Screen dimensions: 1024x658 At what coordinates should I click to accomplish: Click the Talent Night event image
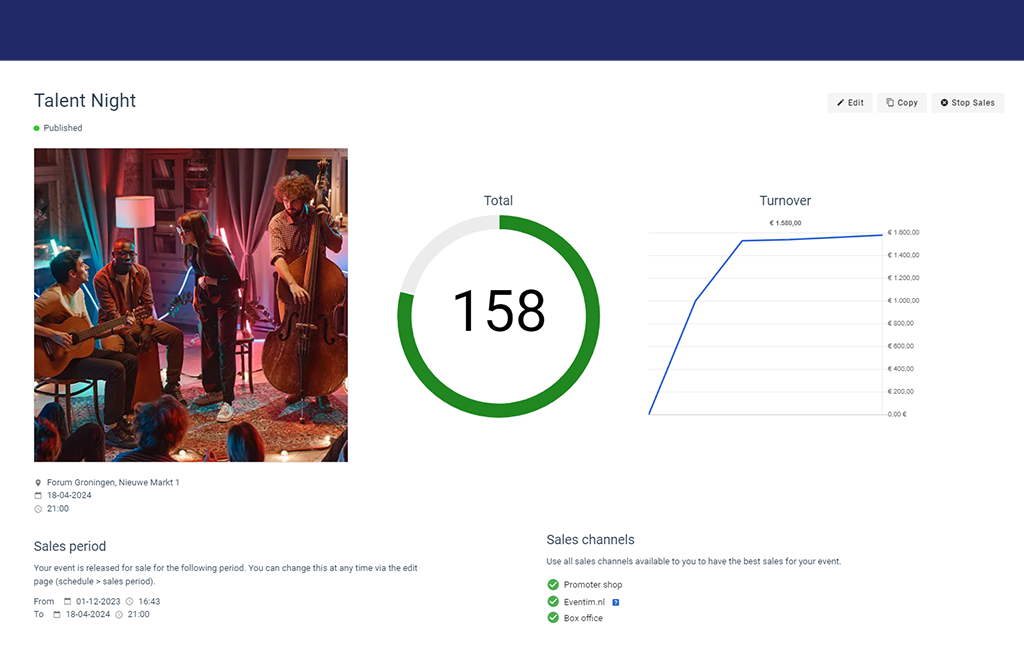coord(191,305)
